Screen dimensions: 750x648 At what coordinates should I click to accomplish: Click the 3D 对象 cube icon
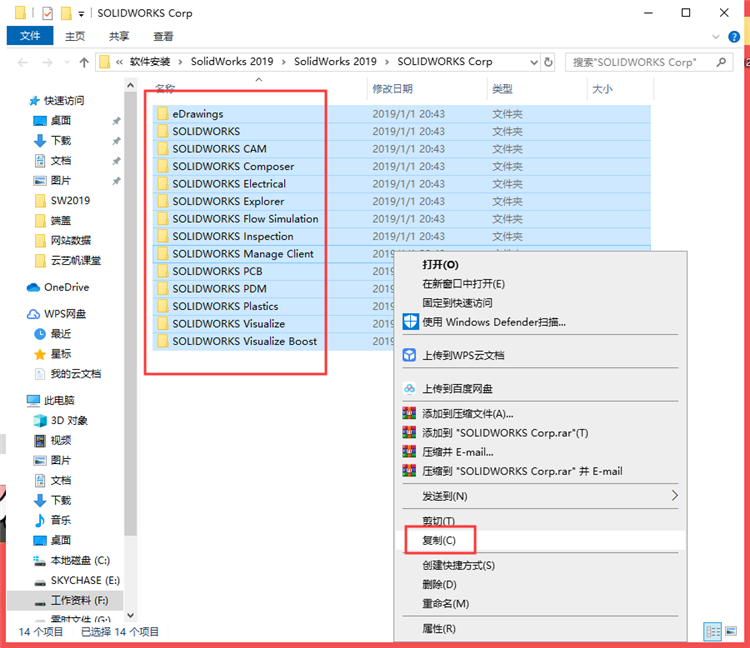pyautogui.click(x=40, y=420)
